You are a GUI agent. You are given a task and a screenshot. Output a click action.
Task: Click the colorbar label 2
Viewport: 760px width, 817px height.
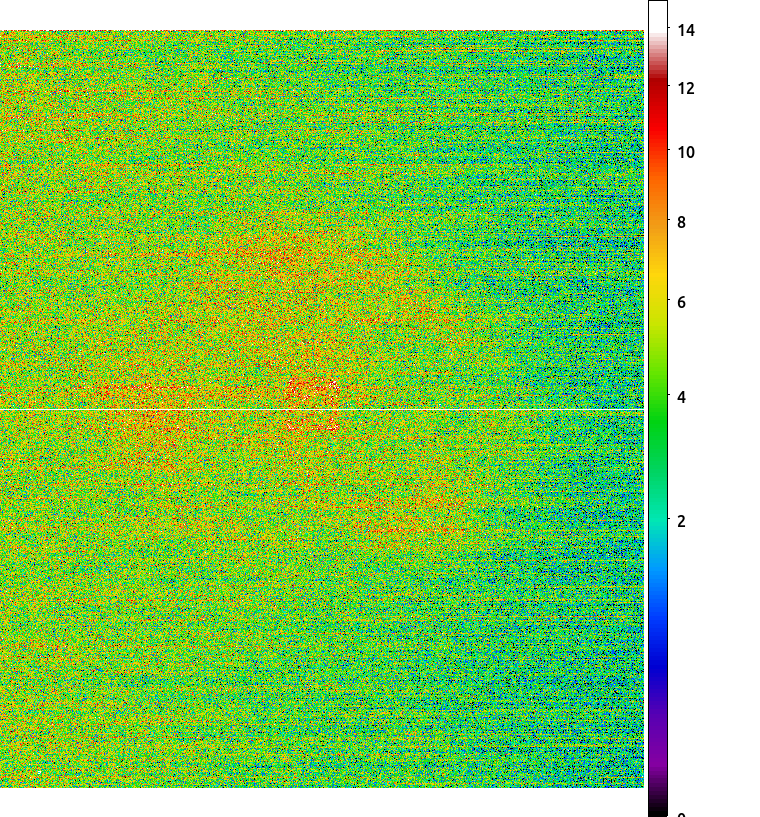tap(681, 521)
